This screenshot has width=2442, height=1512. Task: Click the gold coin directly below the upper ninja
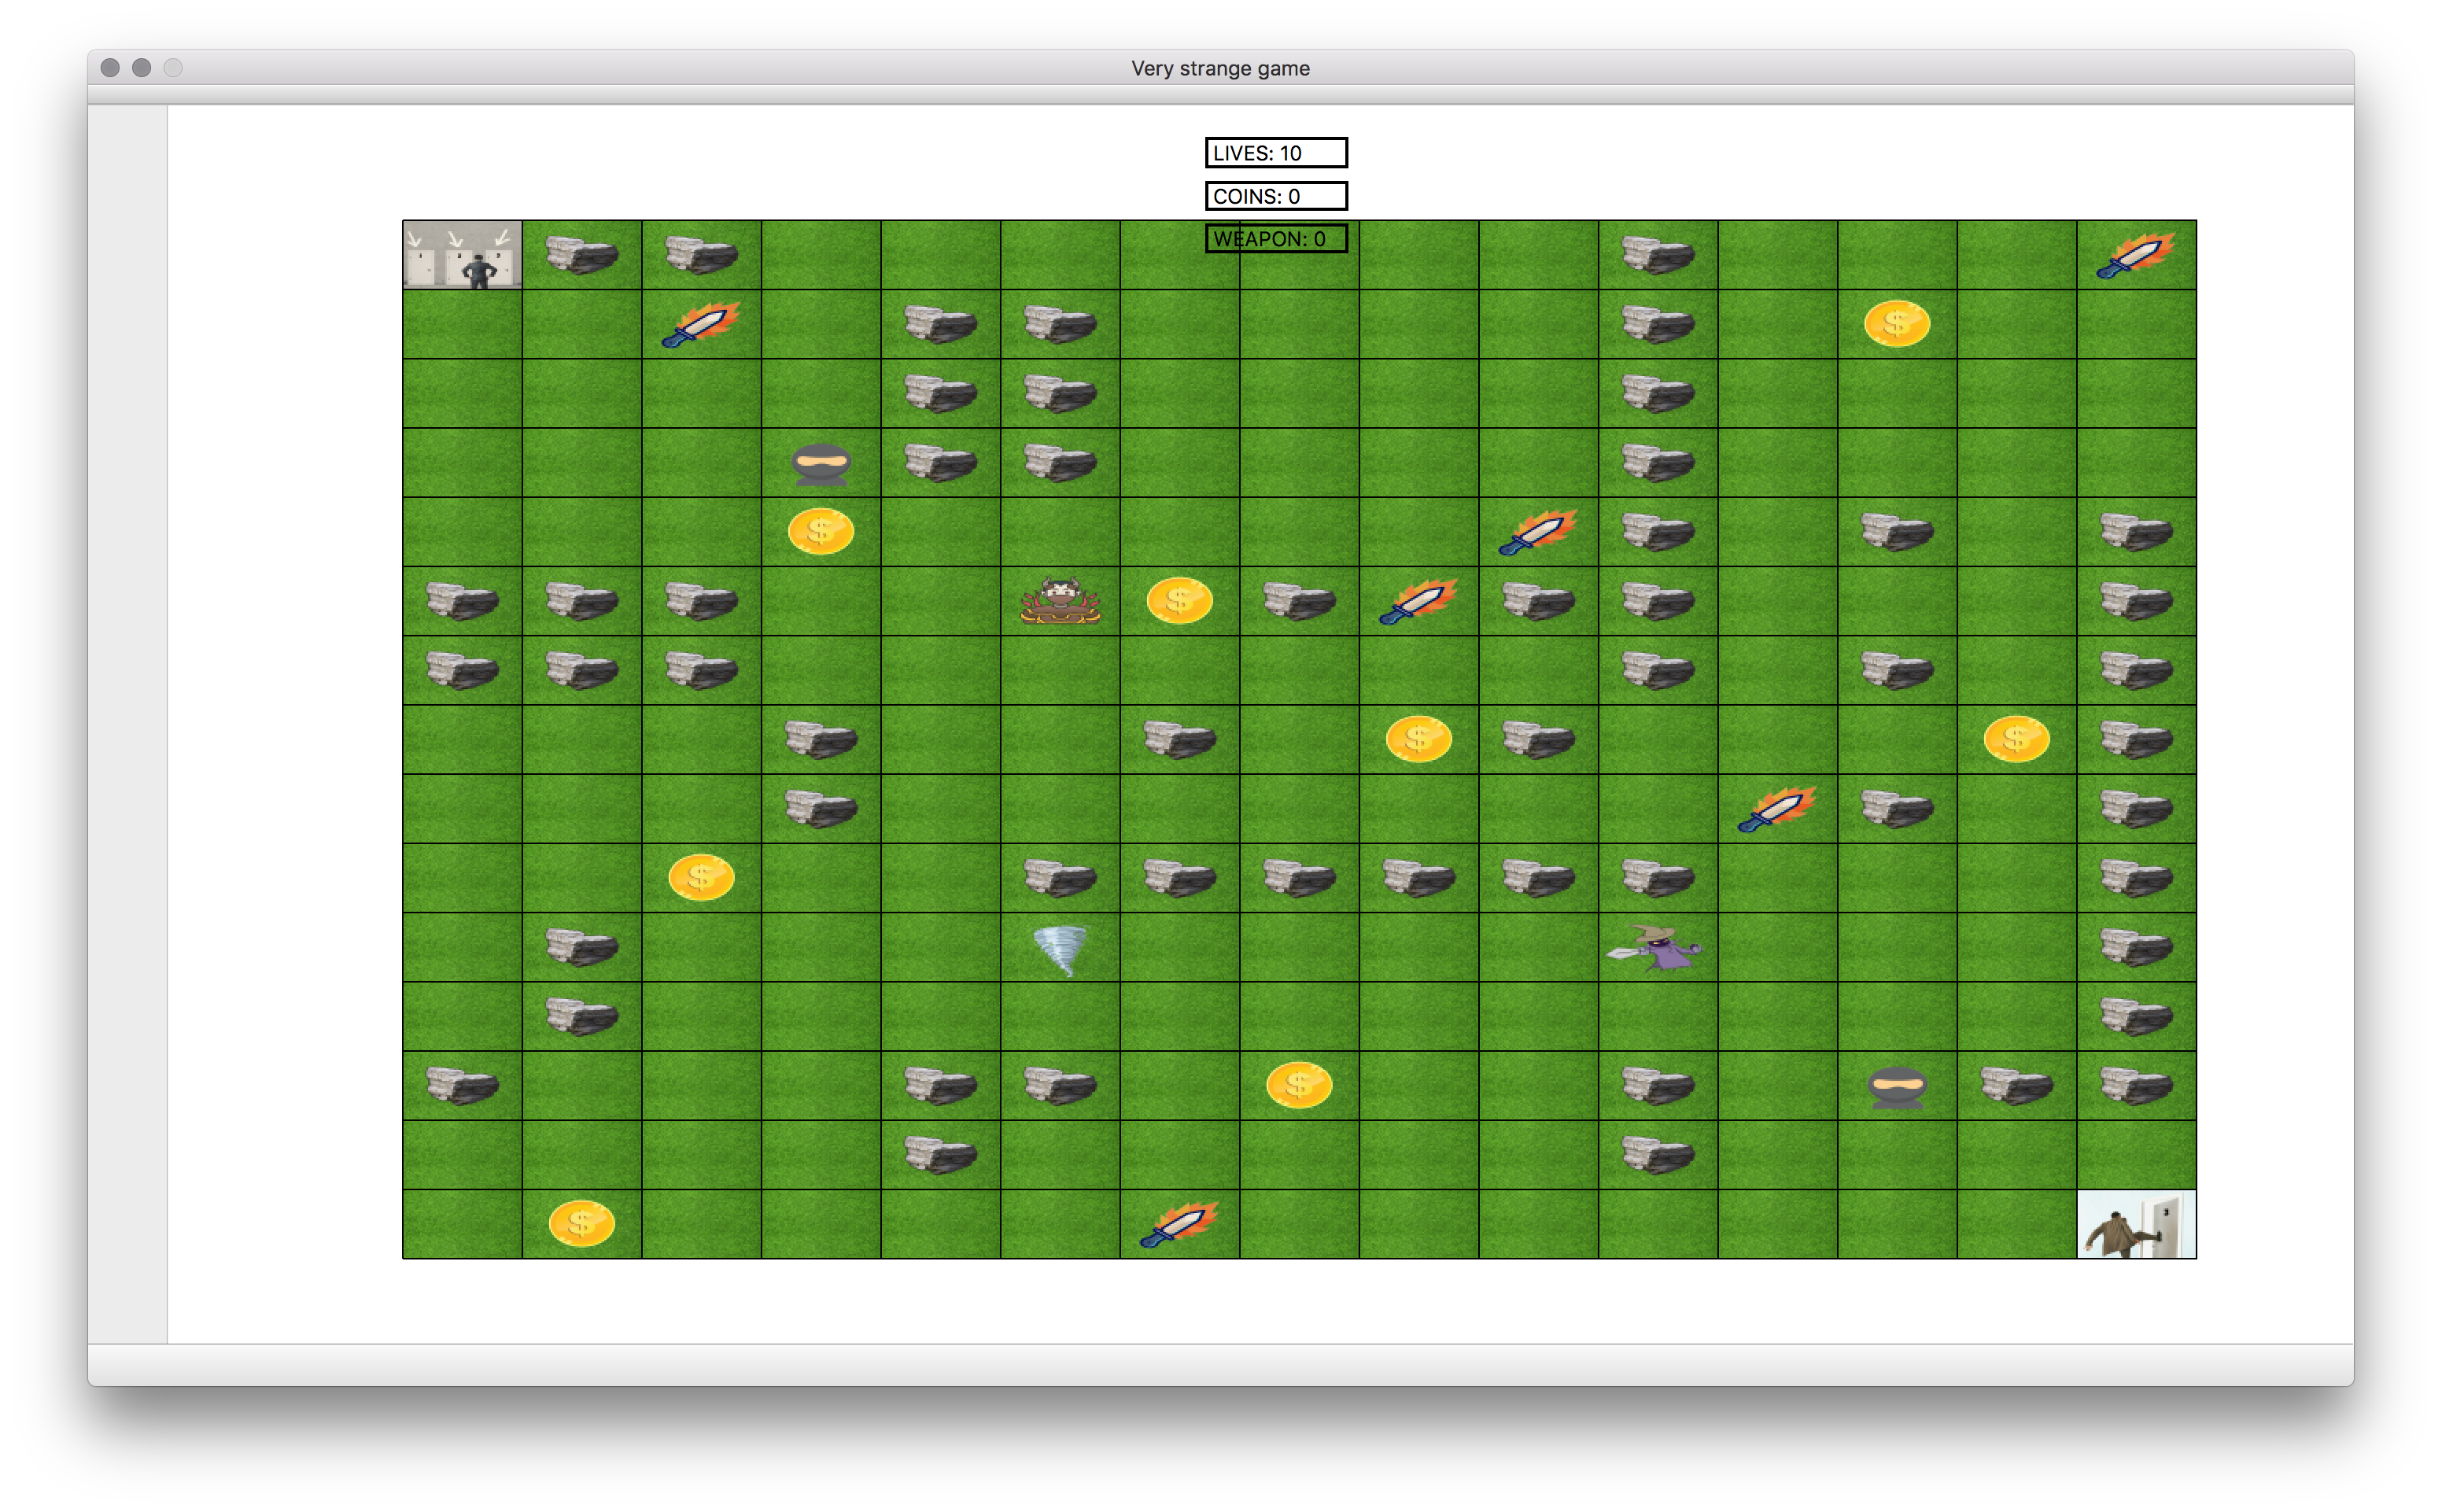pos(821,532)
